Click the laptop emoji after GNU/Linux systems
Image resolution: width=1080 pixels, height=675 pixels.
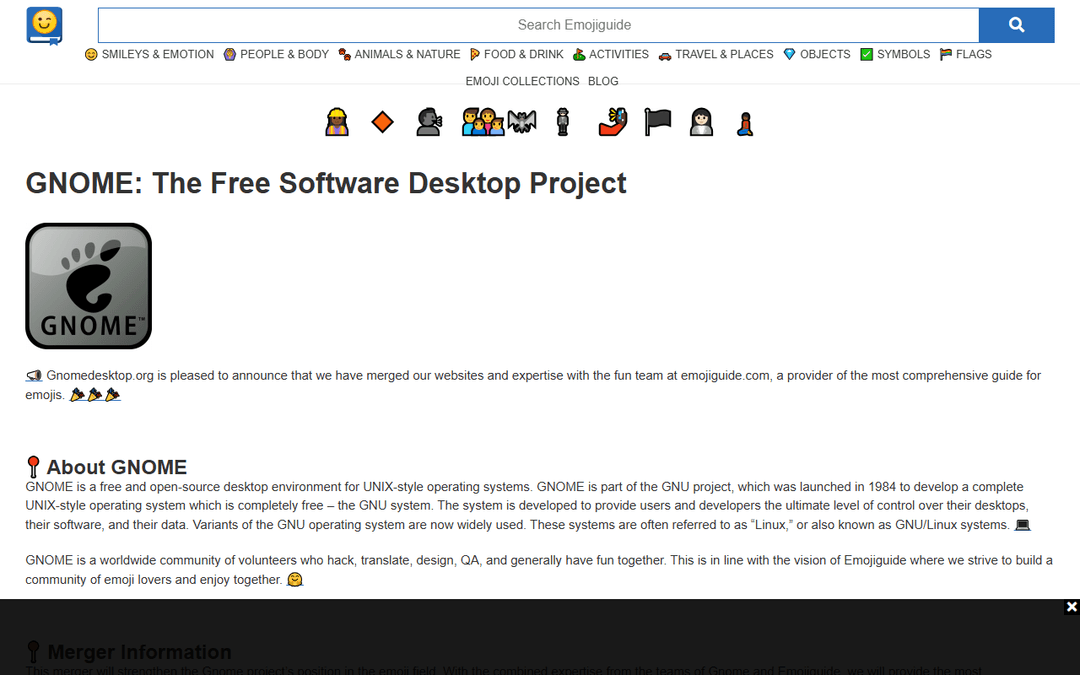[x=1023, y=525]
